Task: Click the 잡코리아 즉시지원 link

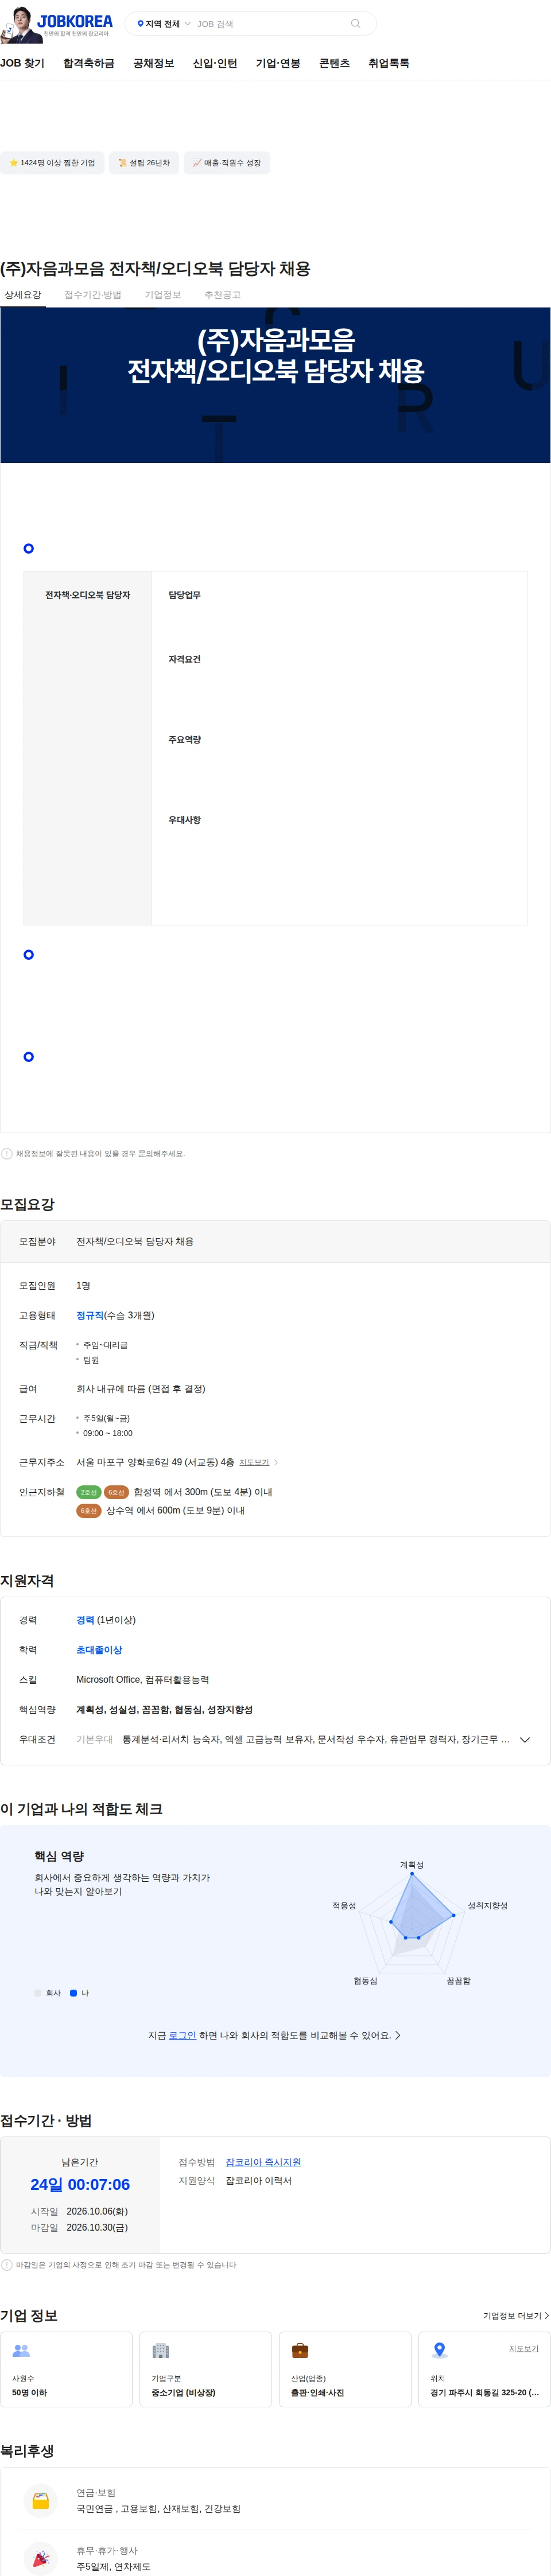Action: [x=263, y=2162]
